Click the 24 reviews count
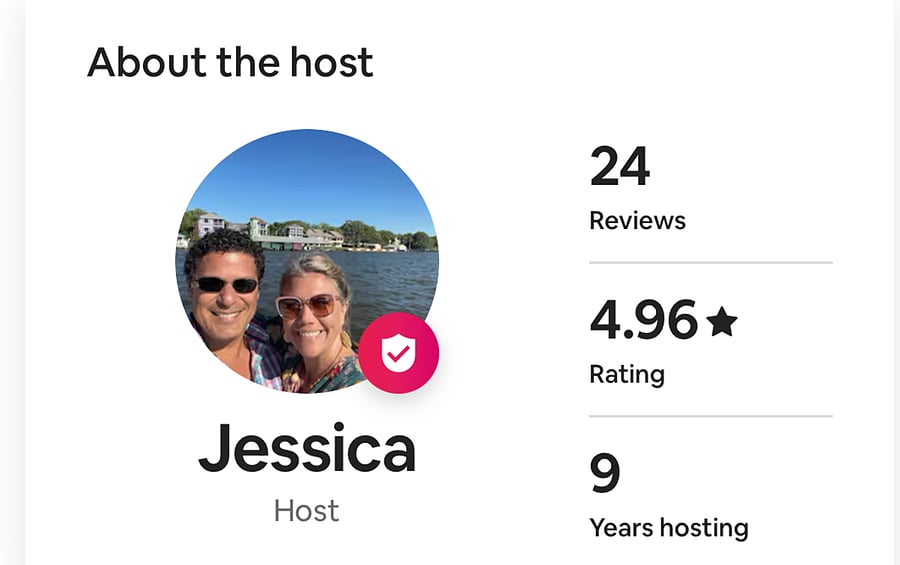The height and width of the screenshot is (565, 900). click(620, 167)
